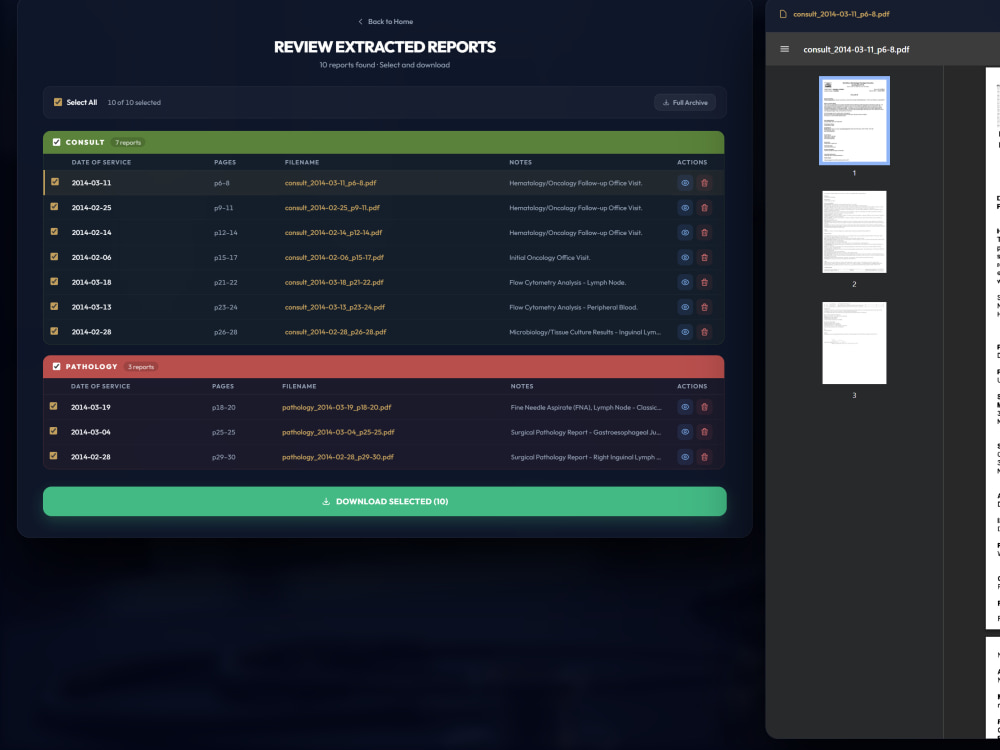The height and width of the screenshot is (750, 1000).
Task: Click 'Initial Oncology Office Visit.' note
Action: 550,258
